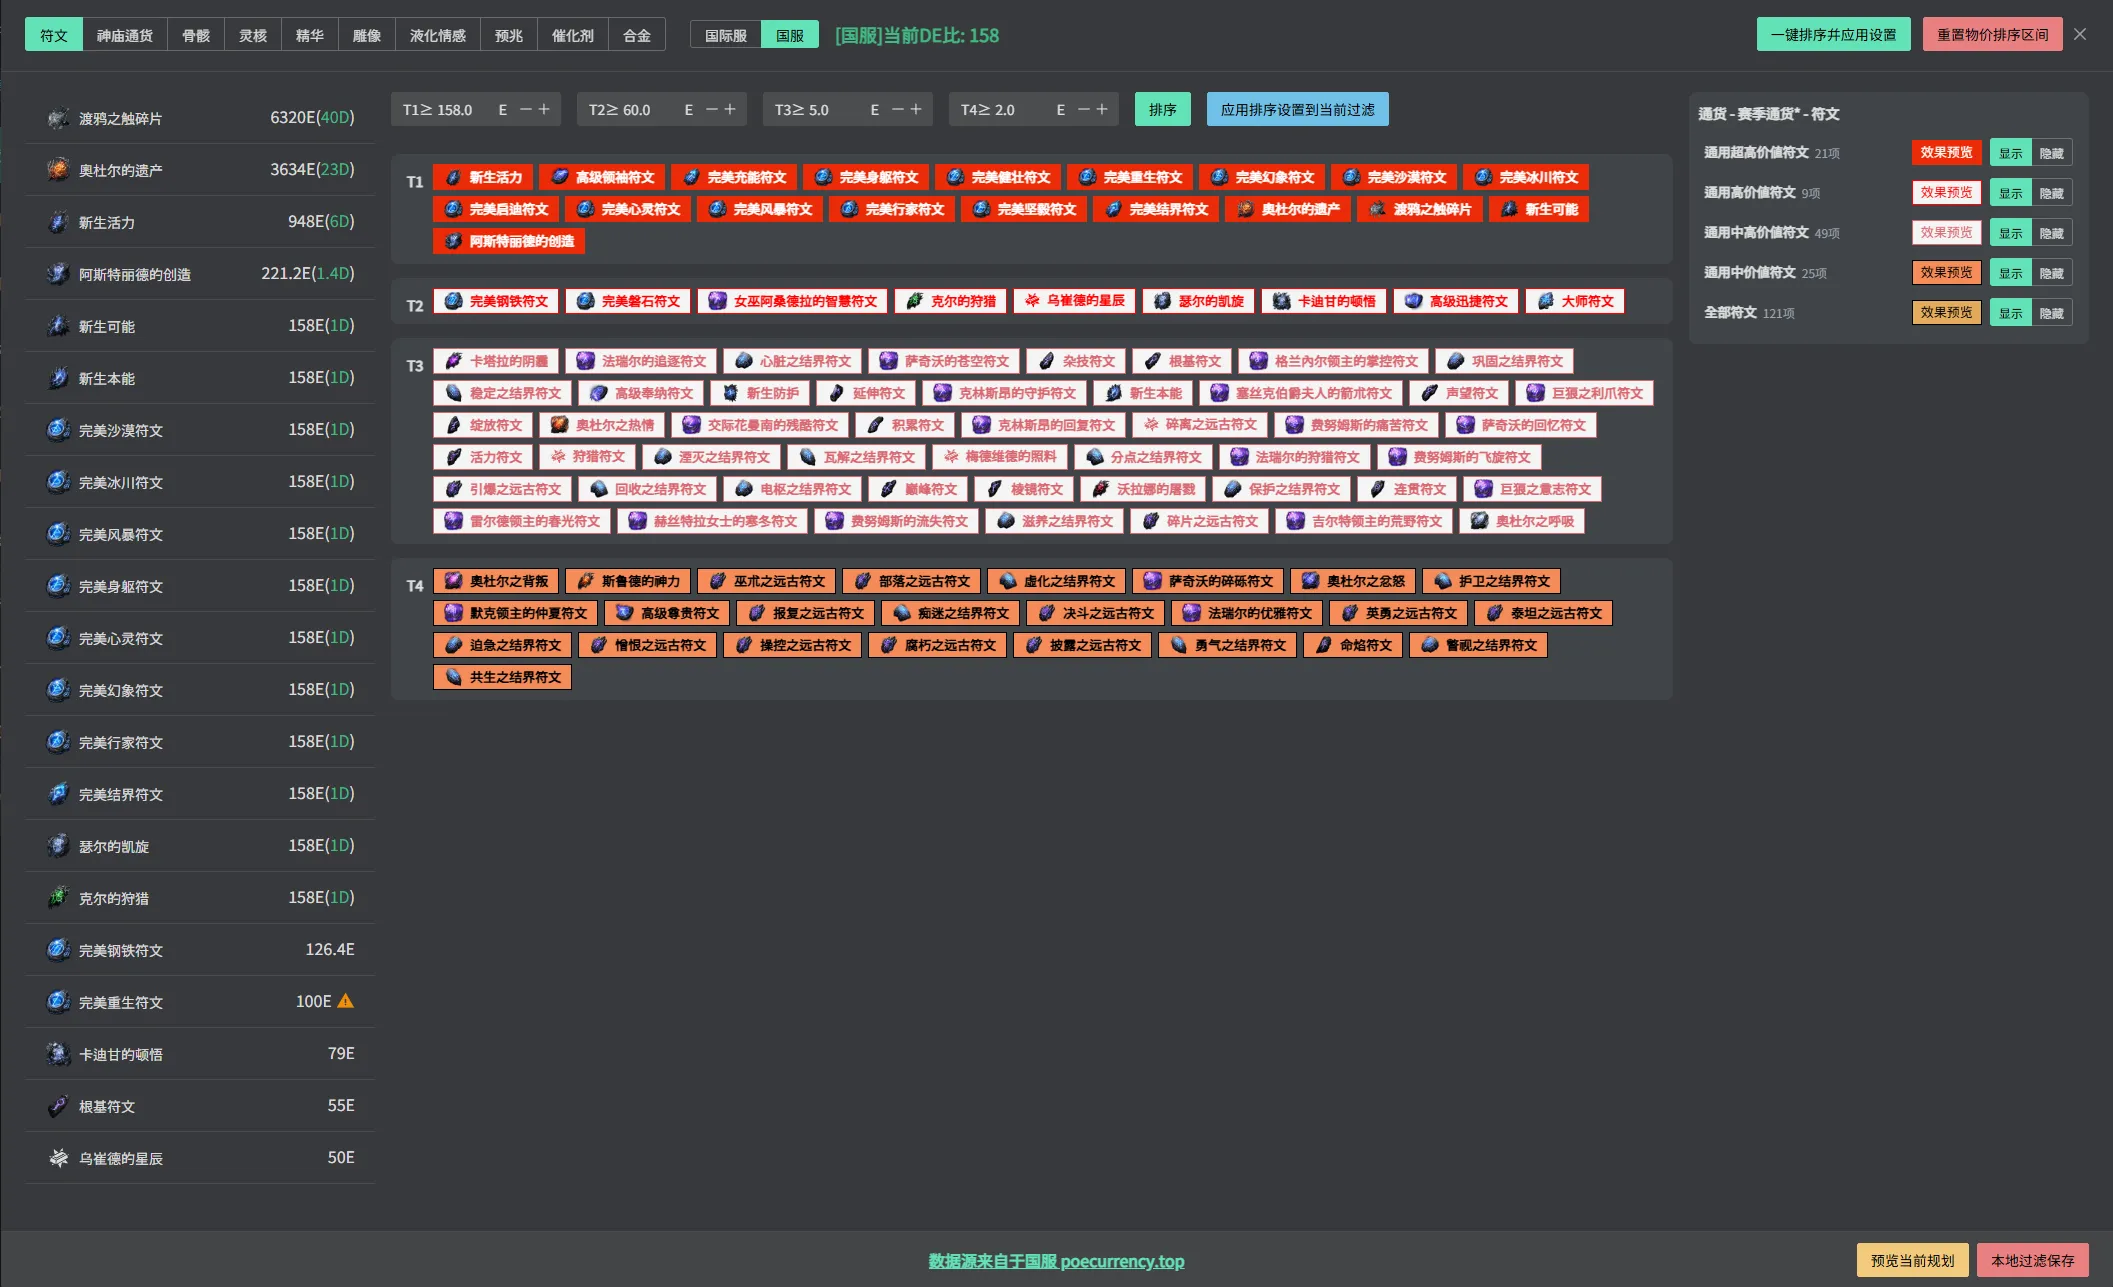Select the 阿斯特丽德的创造 tag in tier T1
The image size is (2113, 1287).
click(509, 241)
